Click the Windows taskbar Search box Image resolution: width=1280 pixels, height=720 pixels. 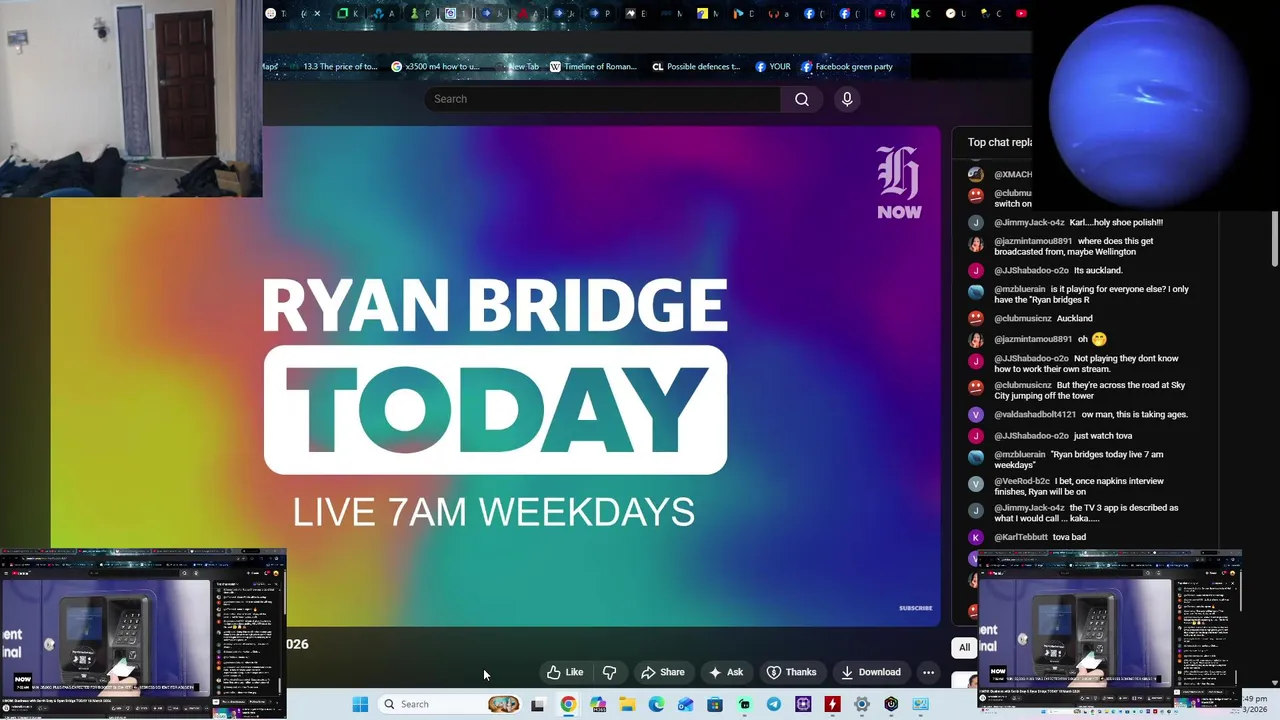click(x=450, y=704)
